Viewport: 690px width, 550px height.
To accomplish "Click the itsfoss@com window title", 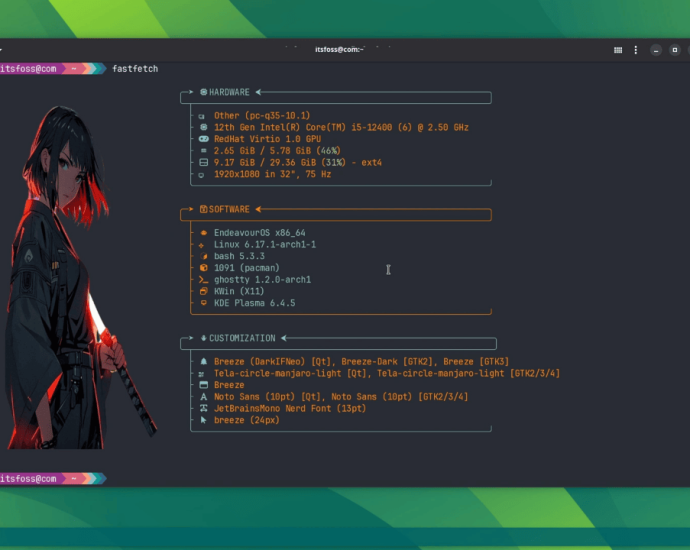I will 339,49.
